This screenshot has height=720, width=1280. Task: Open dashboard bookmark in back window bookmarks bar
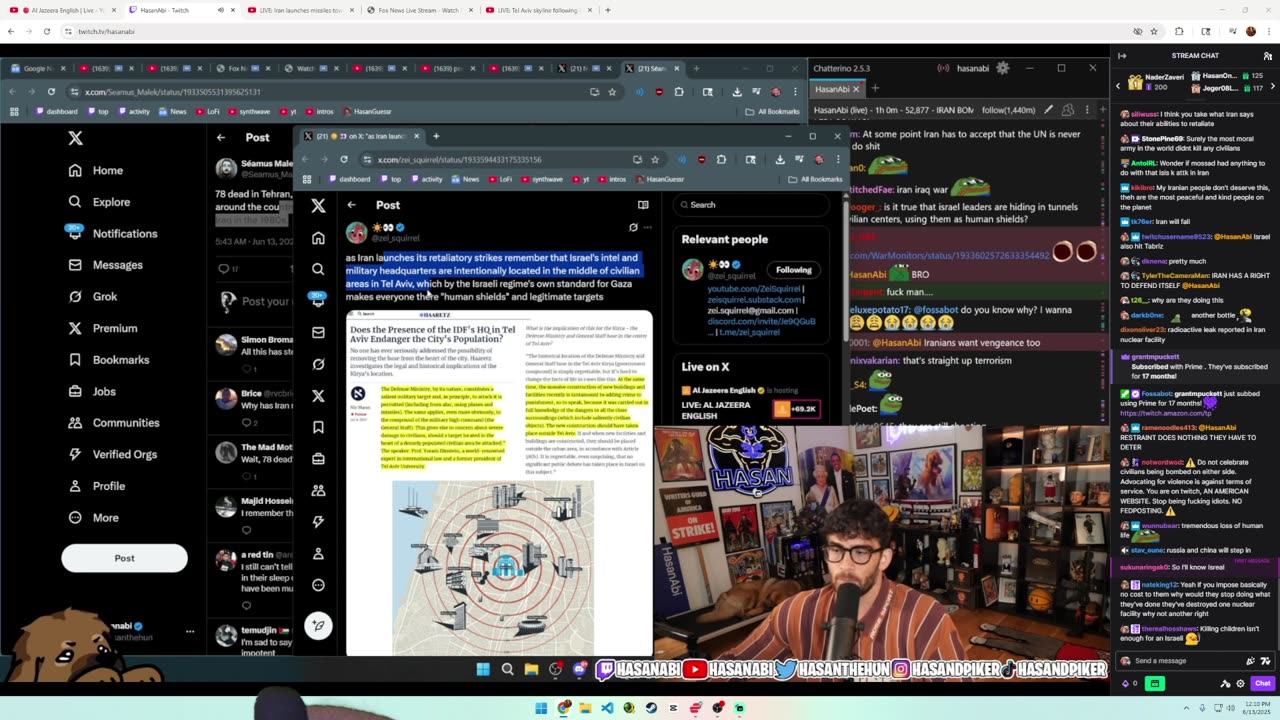click(55, 111)
